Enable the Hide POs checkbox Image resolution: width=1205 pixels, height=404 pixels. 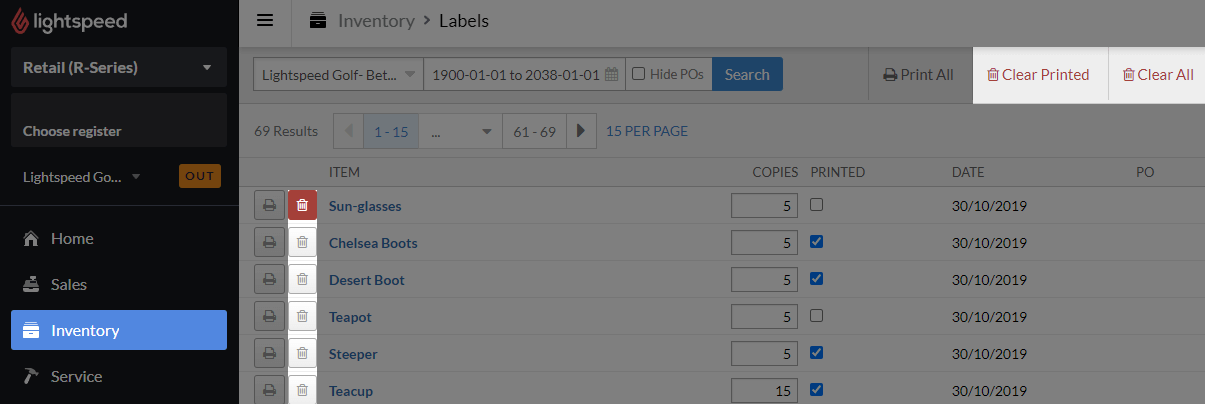coord(638,74)
